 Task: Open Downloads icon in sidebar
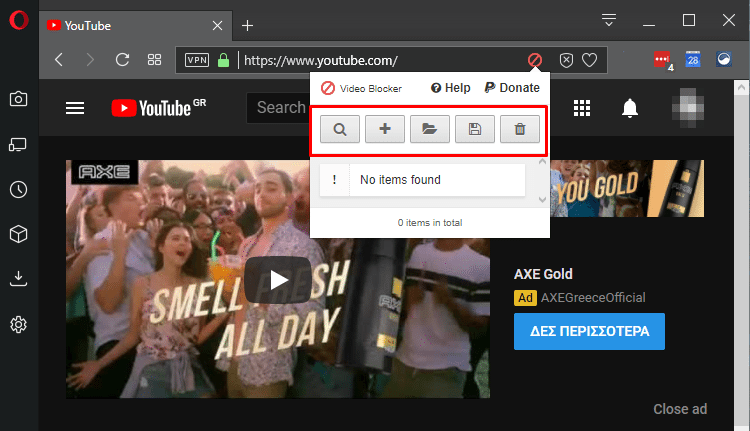click(18, 279)
